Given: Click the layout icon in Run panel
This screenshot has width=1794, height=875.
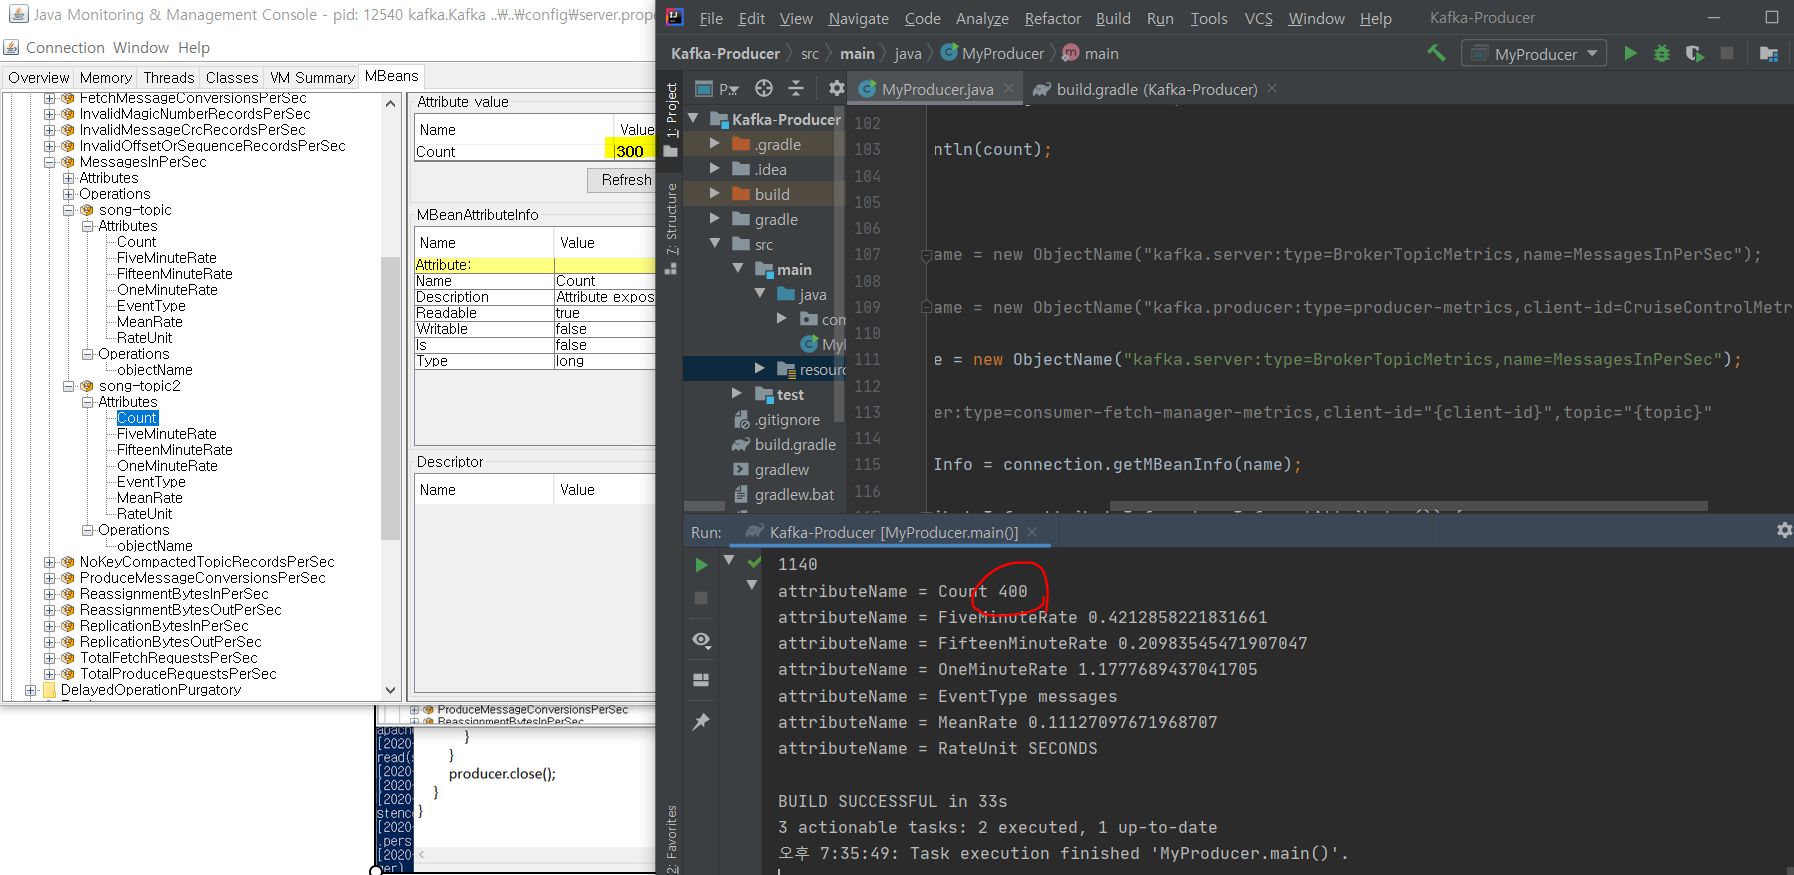Looking at the screenshot, I should 701,680.
